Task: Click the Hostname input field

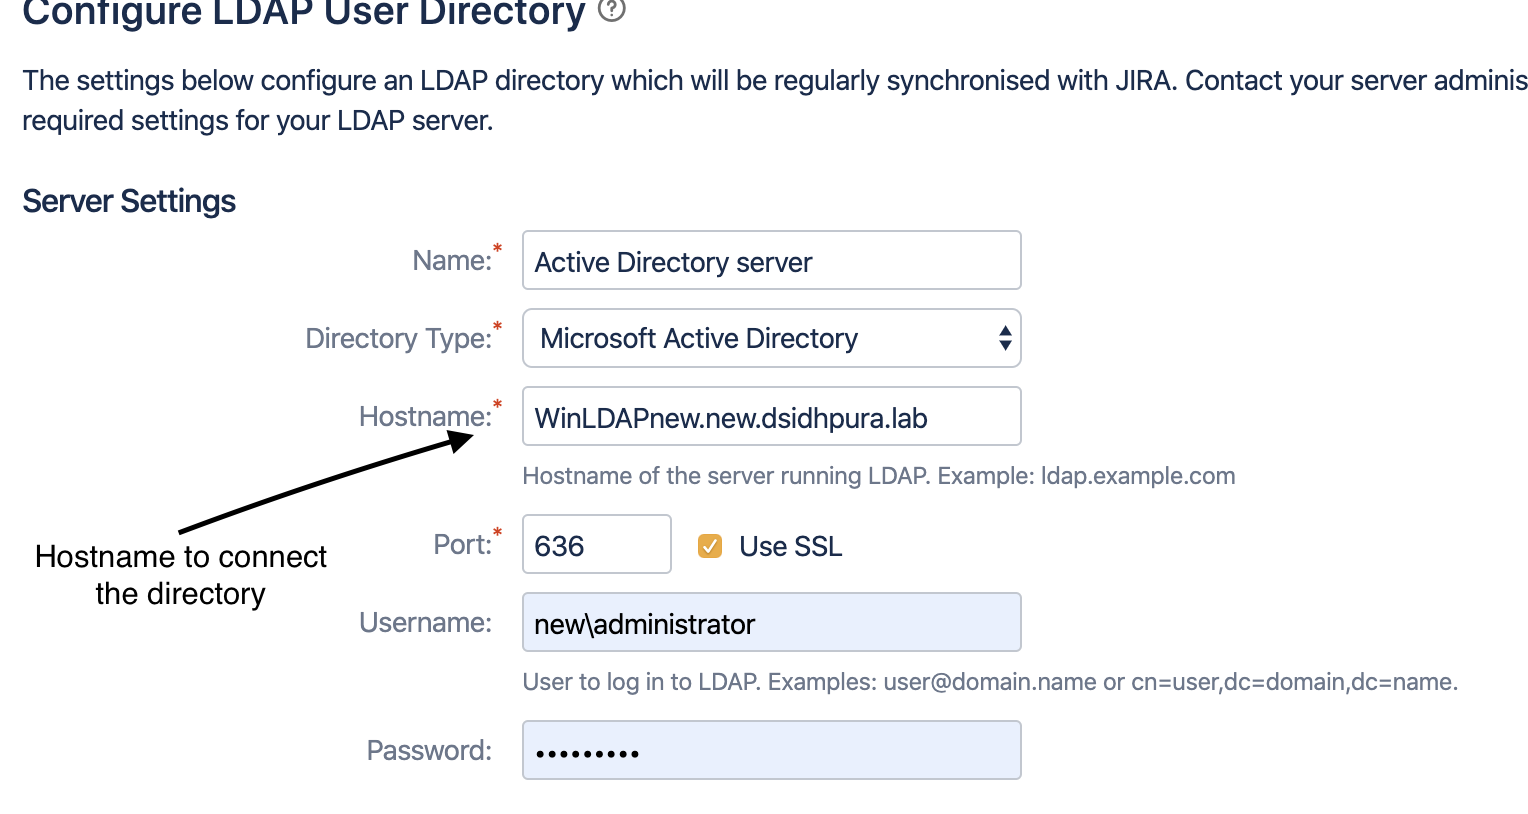Action: tap(771, 416)
